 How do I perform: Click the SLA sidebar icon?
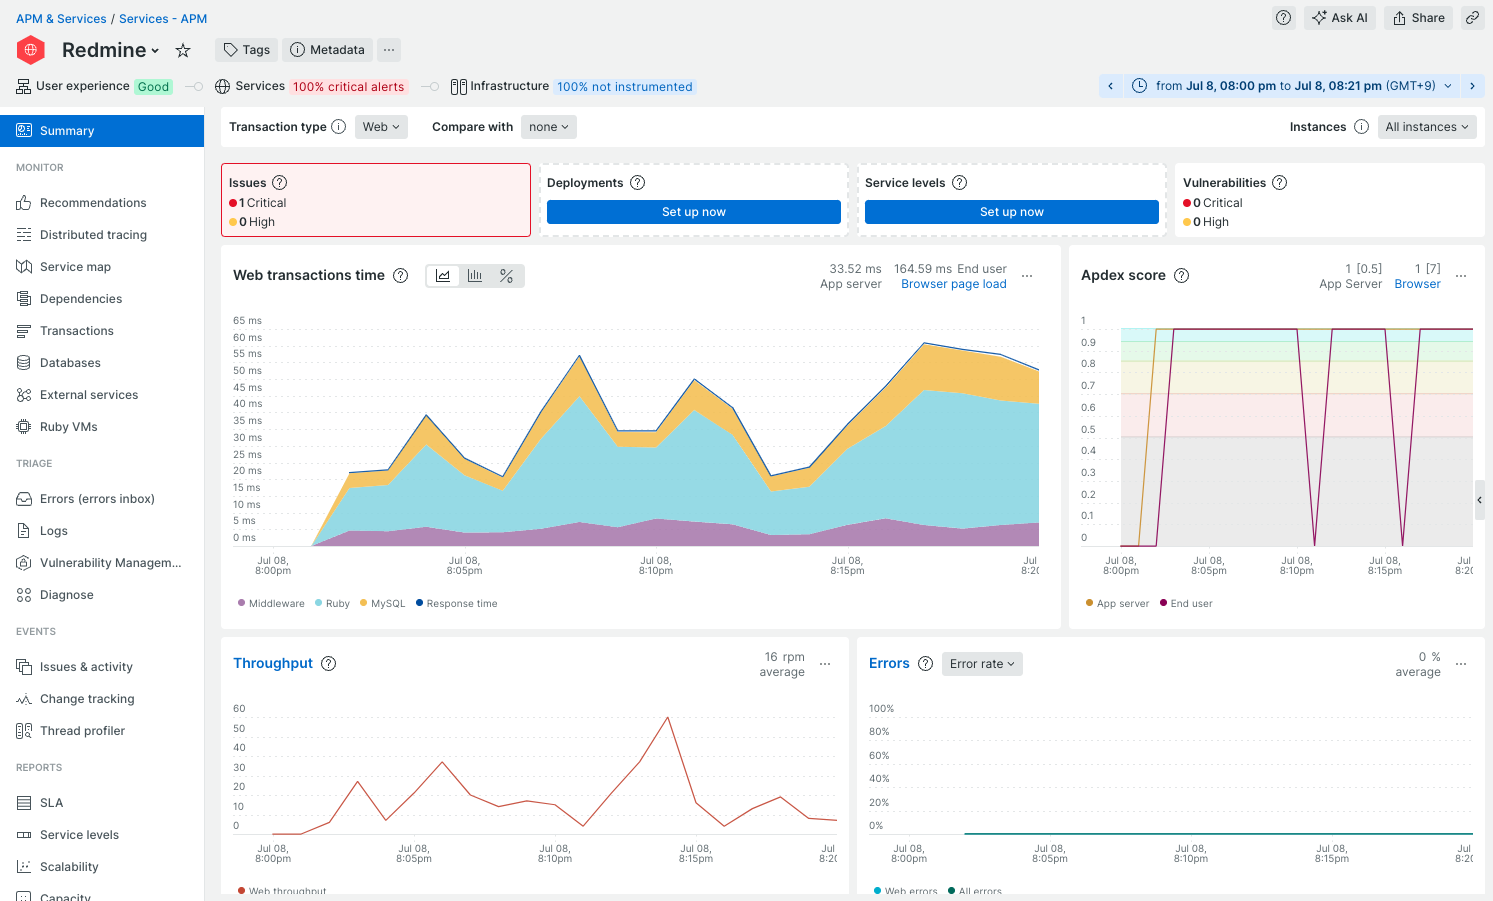[x=24, y=803]
